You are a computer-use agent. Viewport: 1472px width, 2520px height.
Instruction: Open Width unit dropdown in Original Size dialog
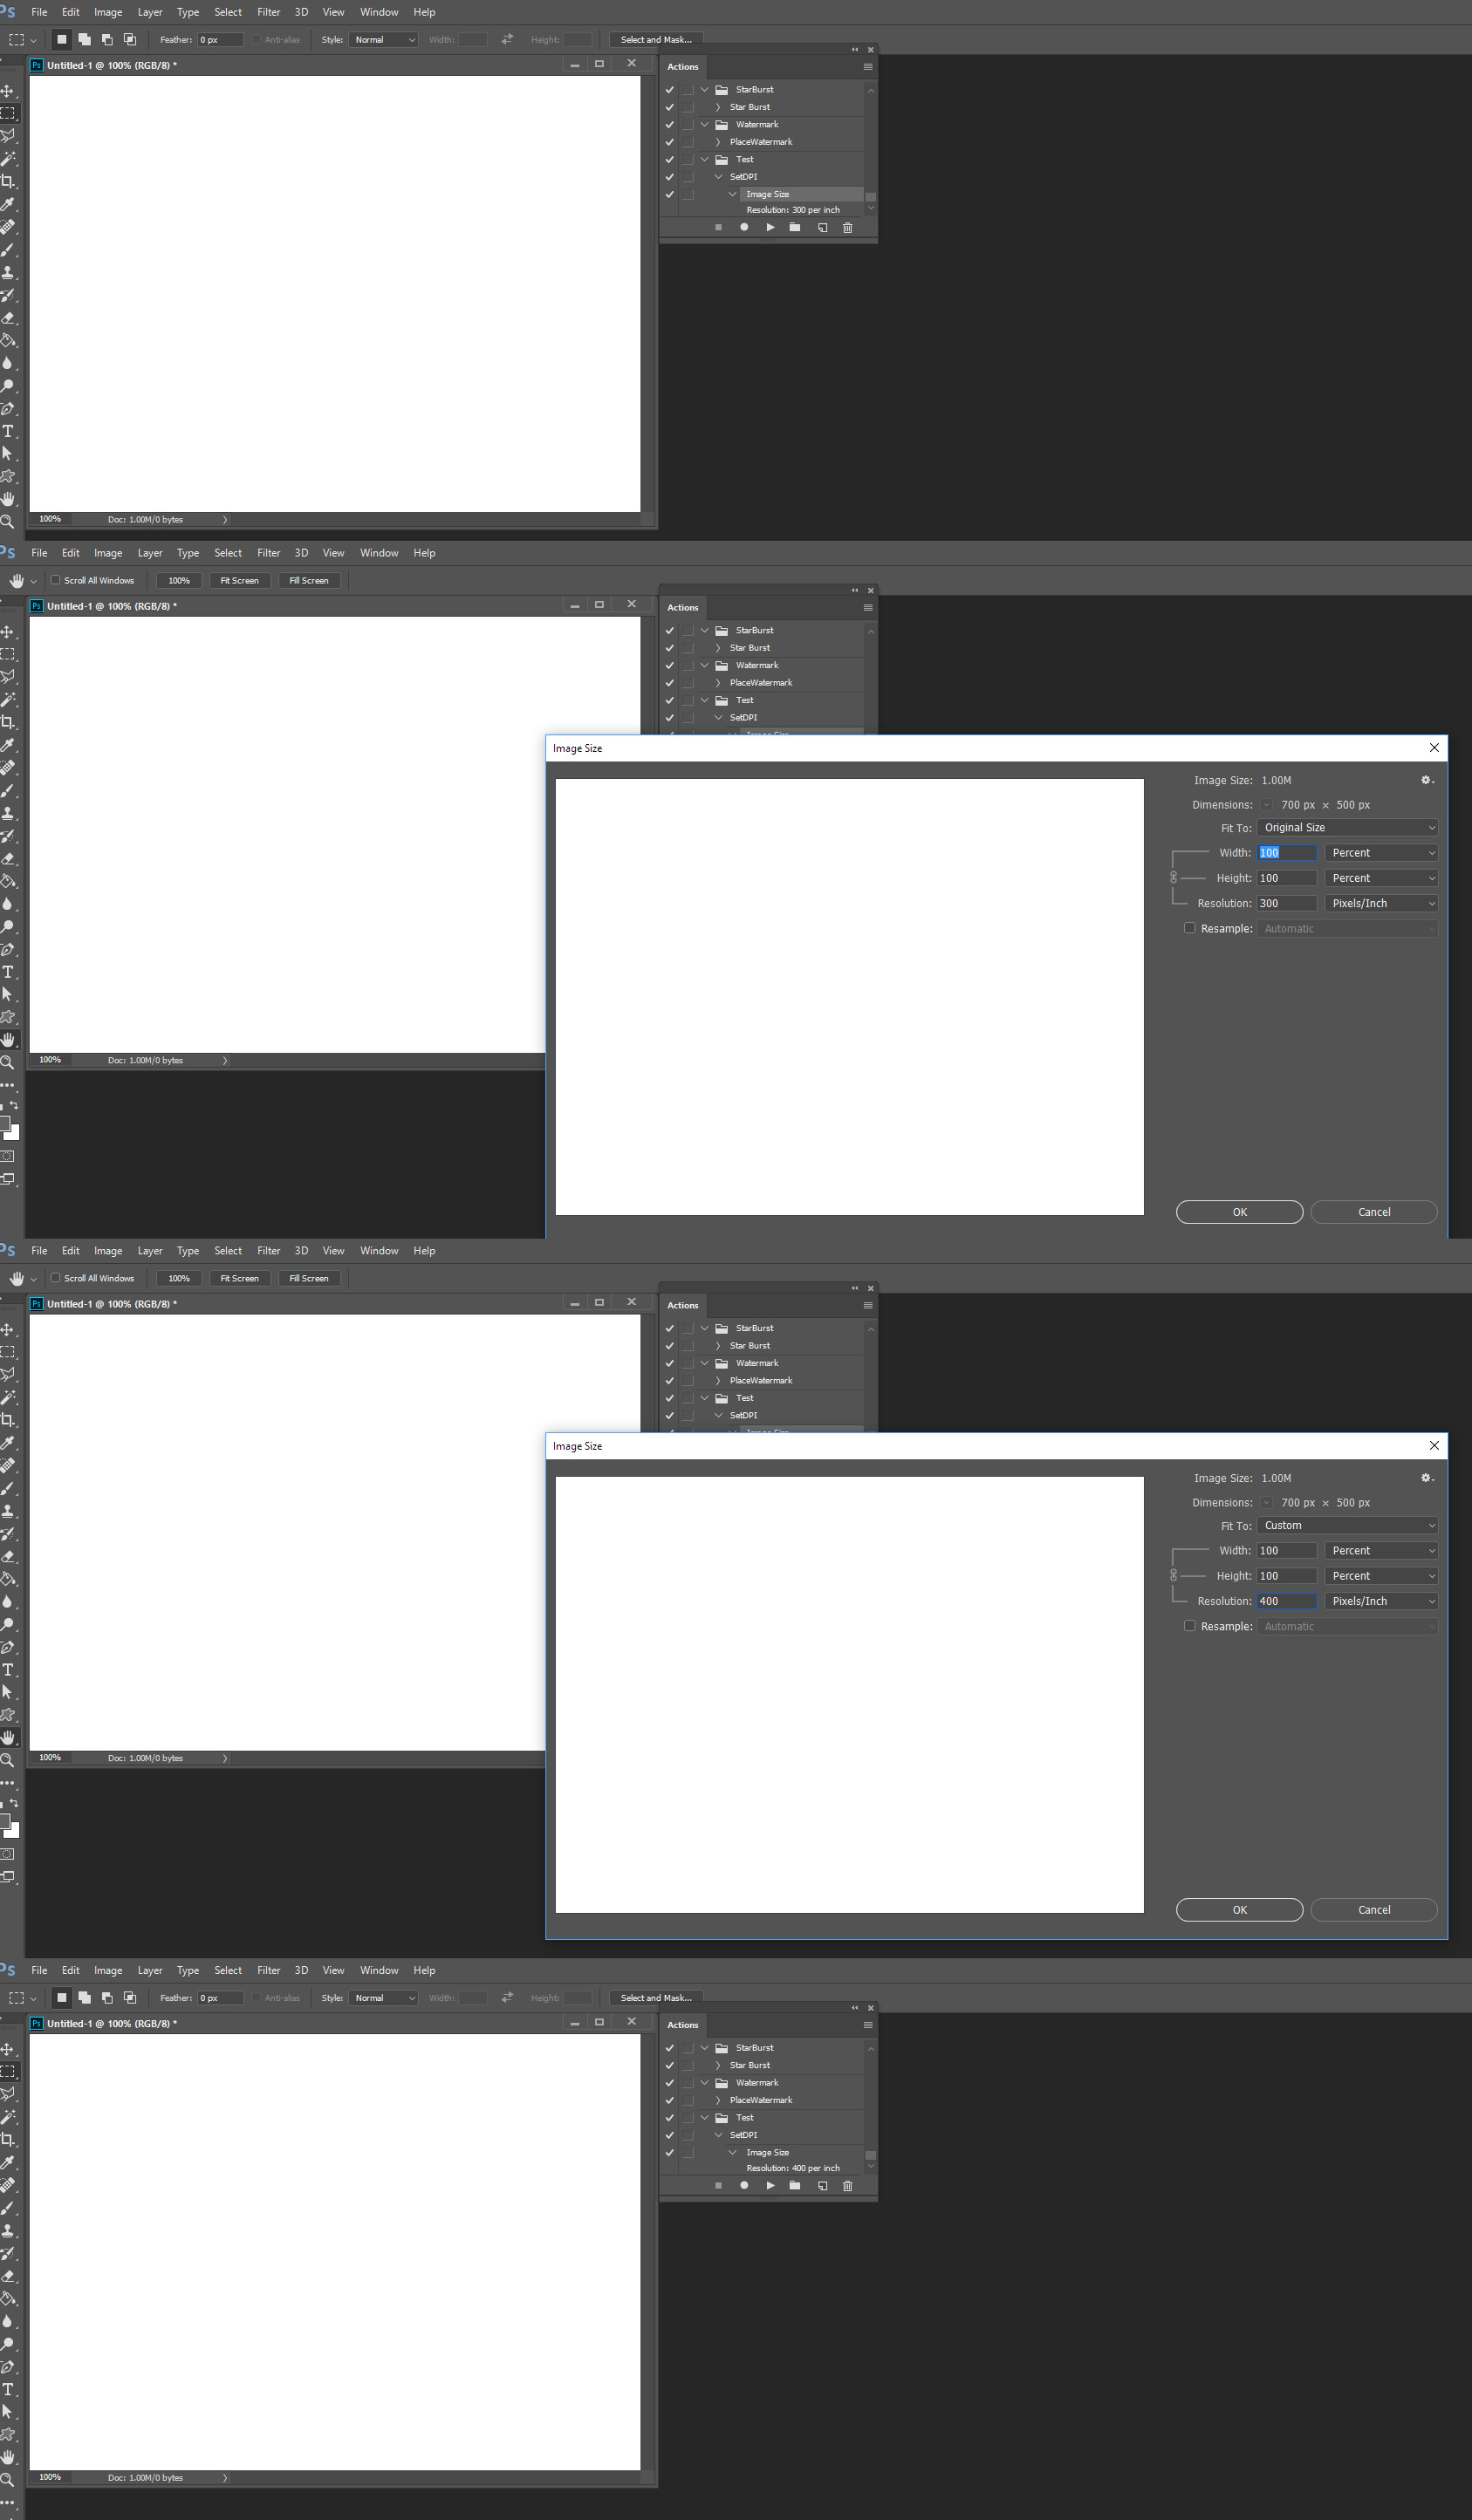[x=1381, y=853]
